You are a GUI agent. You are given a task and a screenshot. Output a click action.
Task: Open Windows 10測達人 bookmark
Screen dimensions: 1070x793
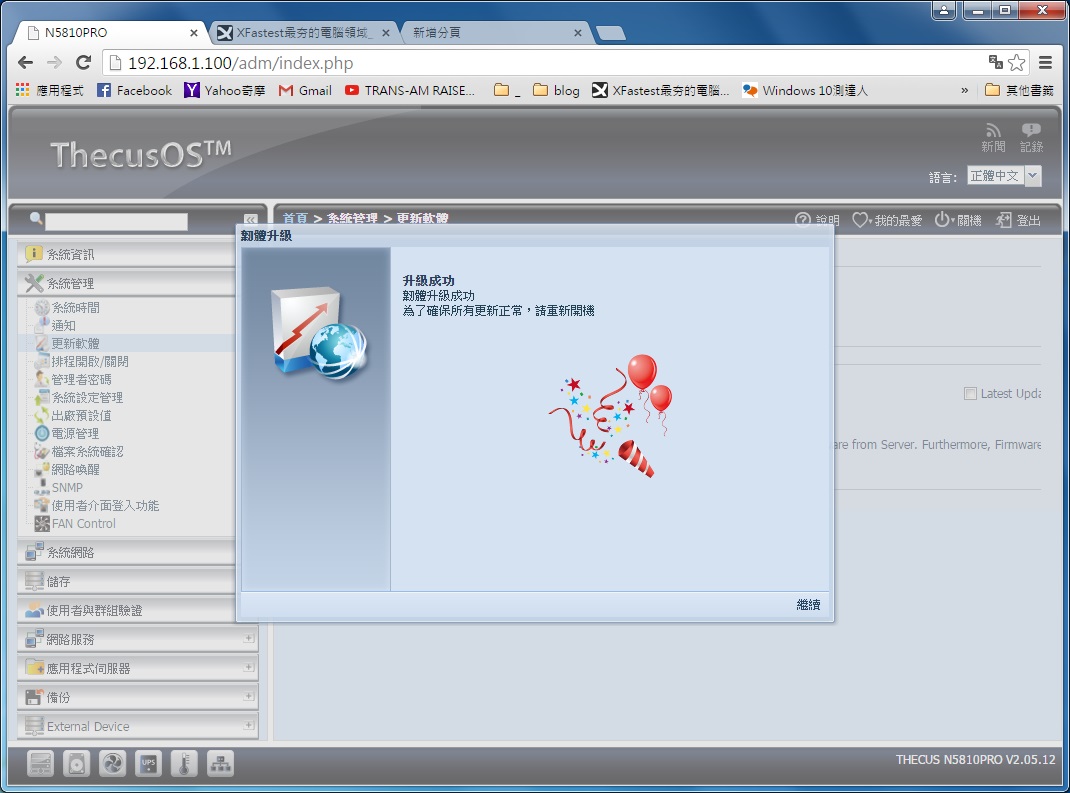pos(805,90)
